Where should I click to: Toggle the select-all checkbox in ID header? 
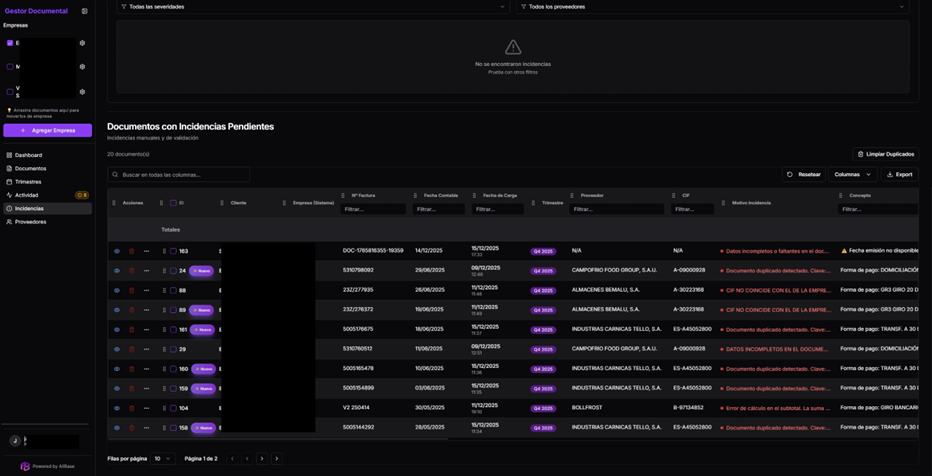click(173, 203)
